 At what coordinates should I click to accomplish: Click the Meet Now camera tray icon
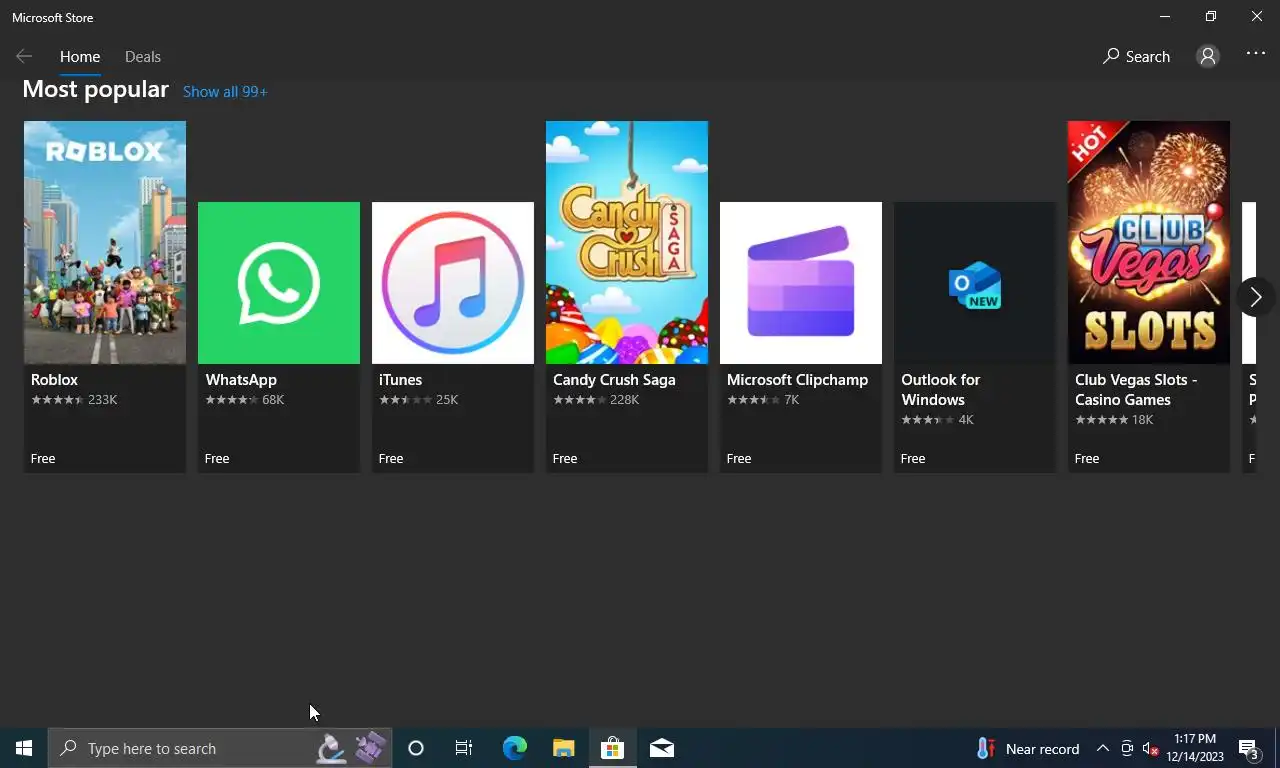pyautogui.click(x=1127, y=748)
